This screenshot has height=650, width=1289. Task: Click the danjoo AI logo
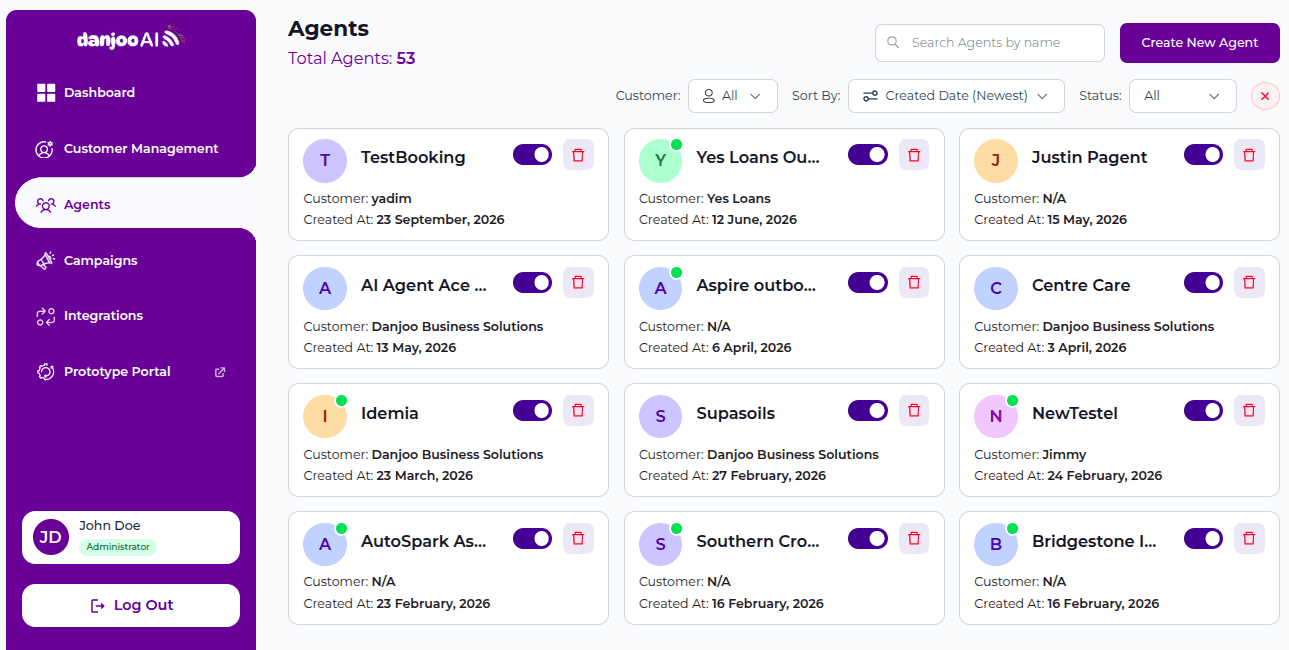[x=131, y=38]
